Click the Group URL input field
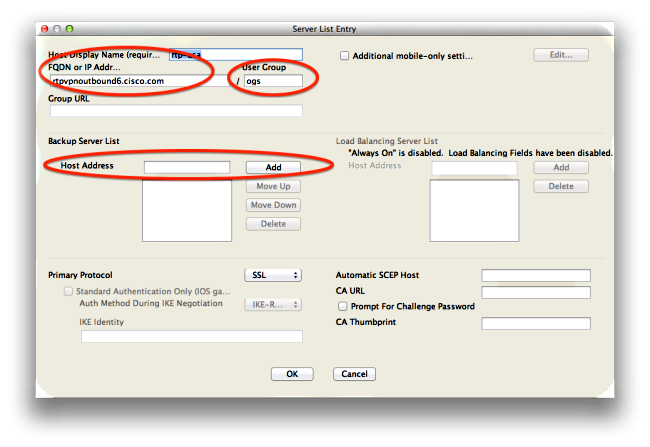The height and width of the screenshot is (447, 650). [176, 110]
